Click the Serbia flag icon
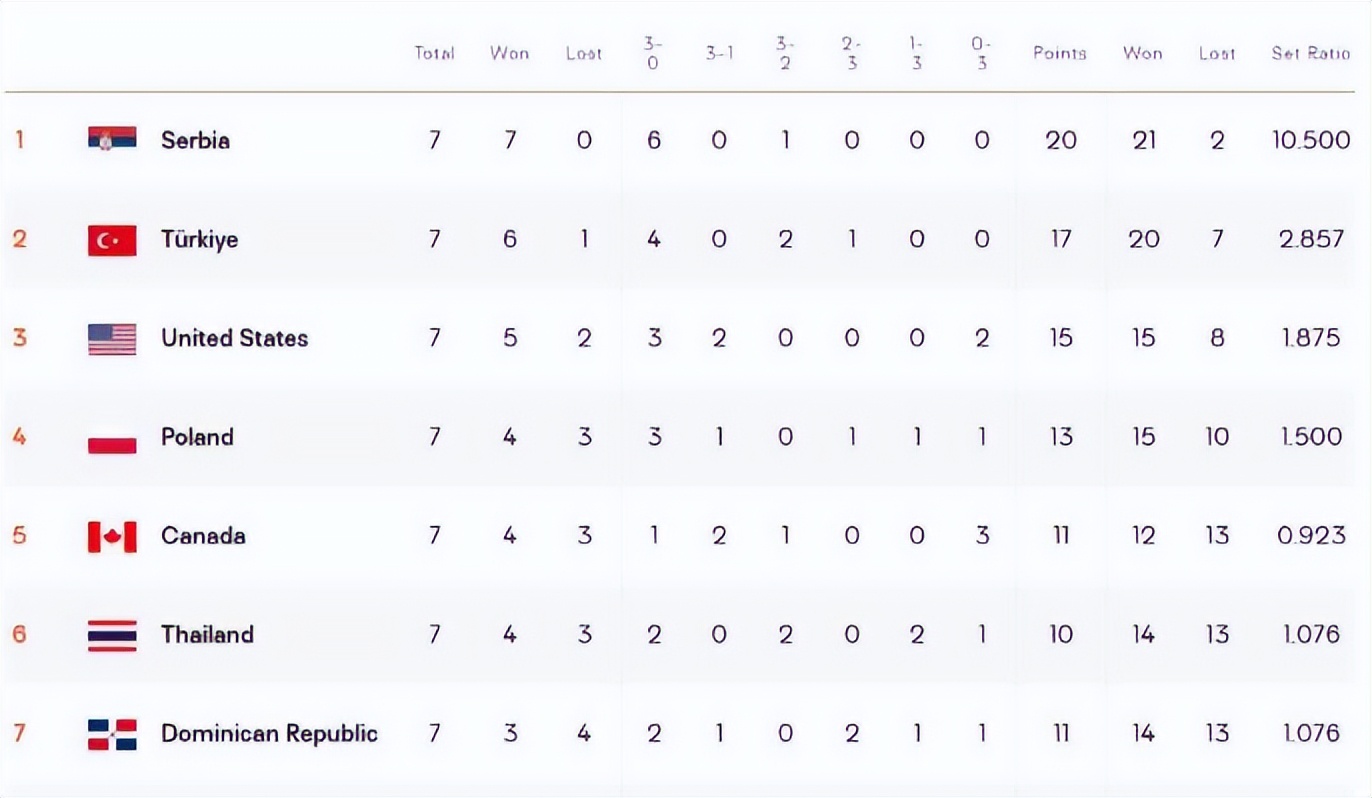 tap(112, 140)
